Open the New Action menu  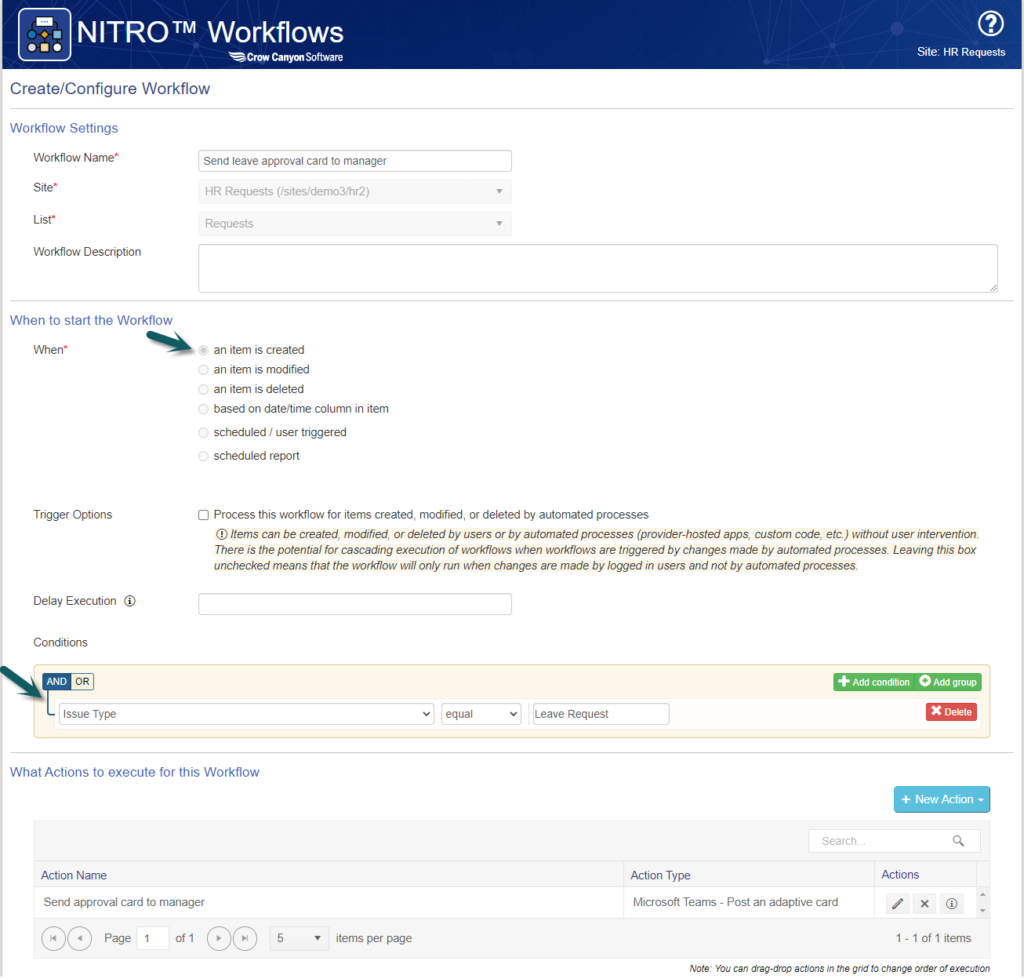[941, 799]
